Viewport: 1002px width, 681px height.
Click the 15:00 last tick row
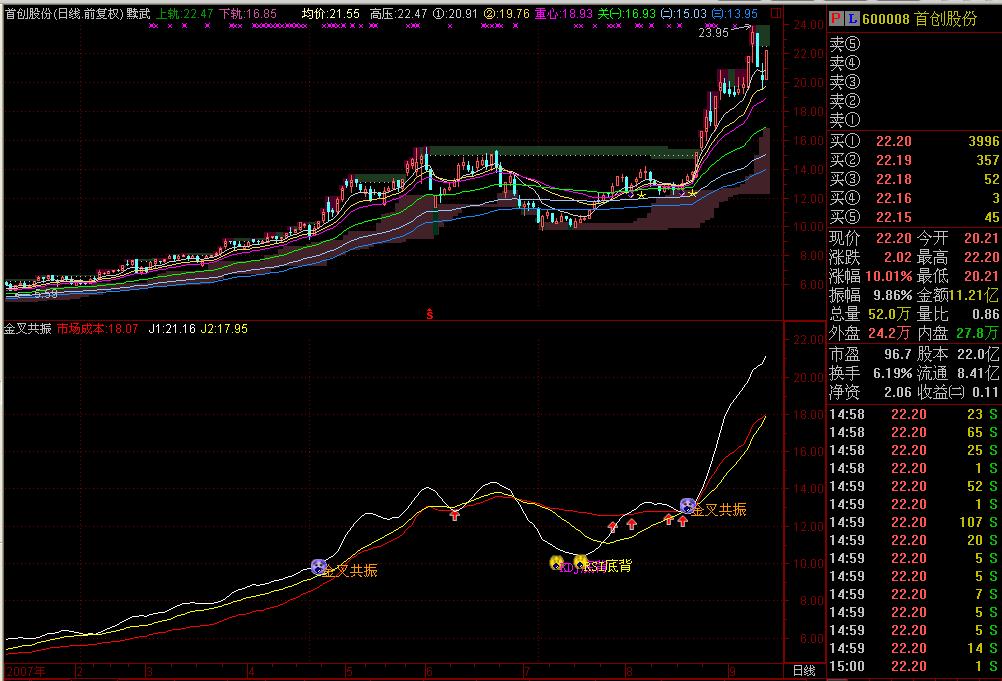914,666
